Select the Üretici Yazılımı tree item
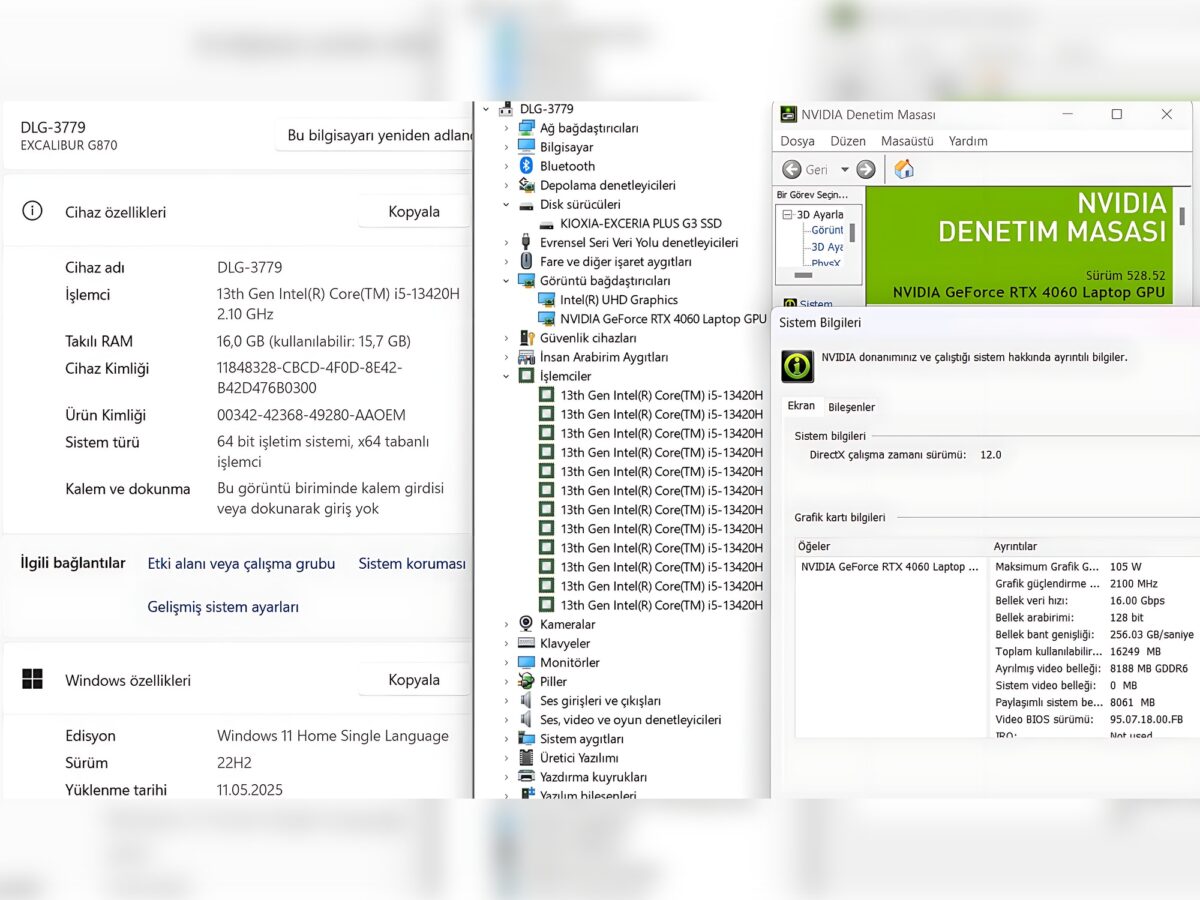Image resolution: width=1200 pixels, height=900 pixels. click(579, 758)
